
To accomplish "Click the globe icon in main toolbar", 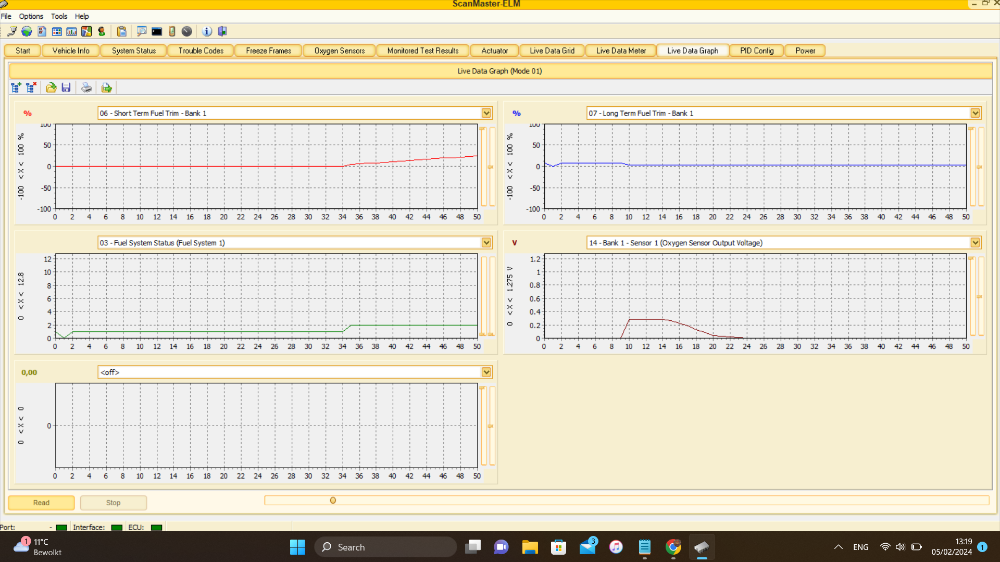I will [26, 32].
